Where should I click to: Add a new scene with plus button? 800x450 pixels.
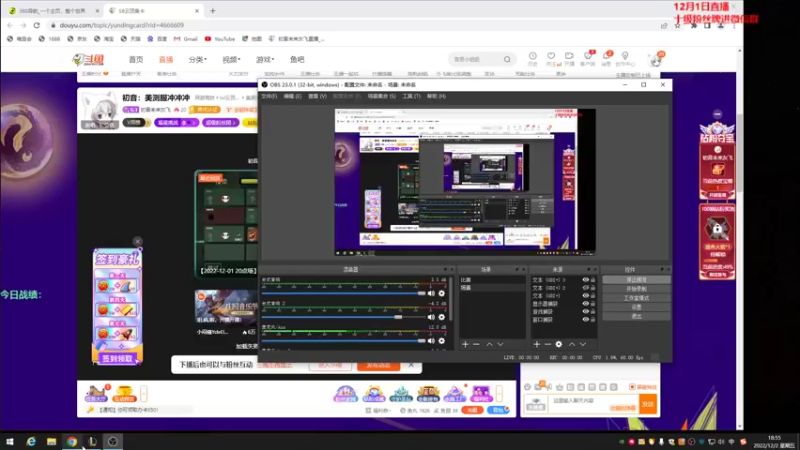pos(465,344)
